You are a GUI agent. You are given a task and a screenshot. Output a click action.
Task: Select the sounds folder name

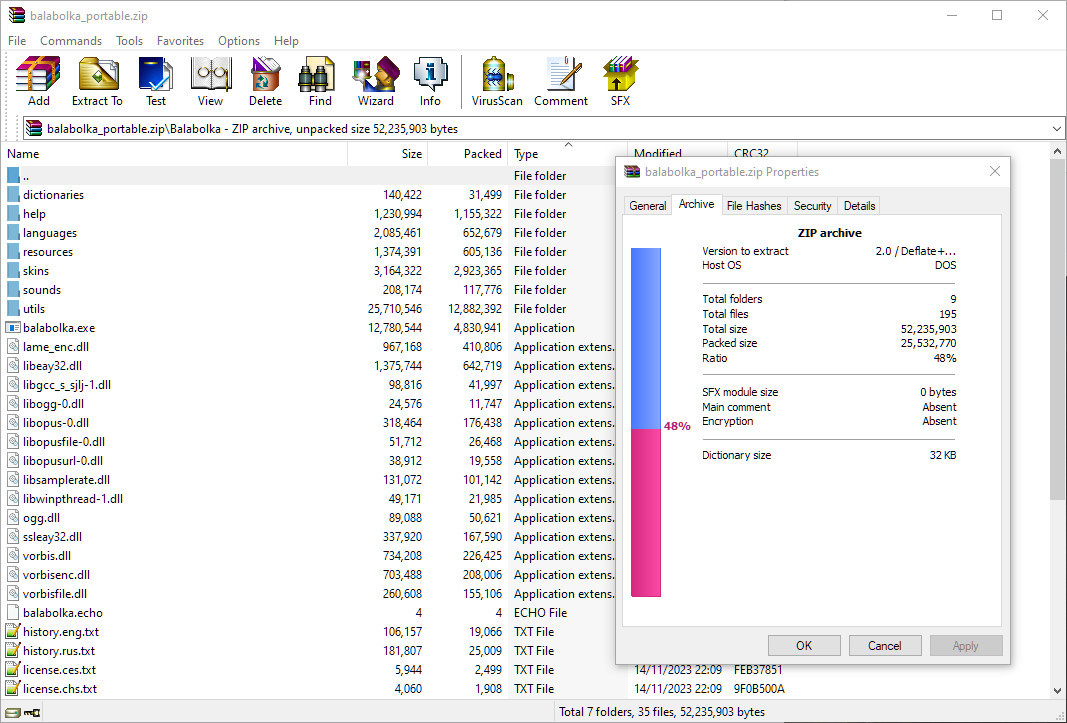click(x=42, y=290)
